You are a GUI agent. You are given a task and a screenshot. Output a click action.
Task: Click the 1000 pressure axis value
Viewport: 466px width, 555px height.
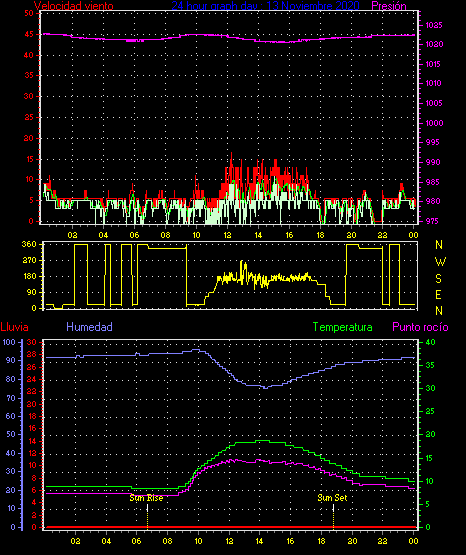(x=434, y=123)
